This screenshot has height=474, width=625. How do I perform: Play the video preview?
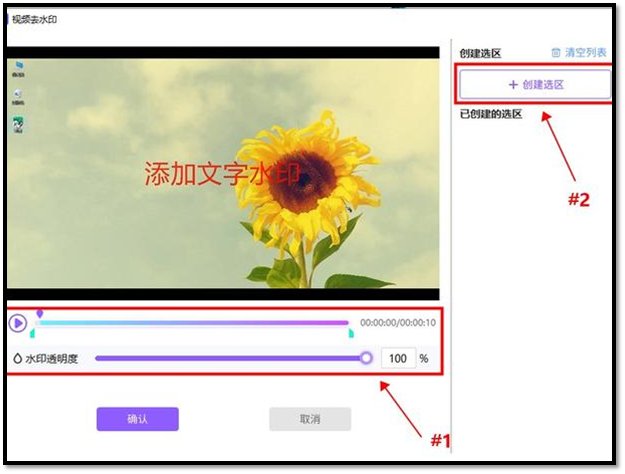point(18,323)
